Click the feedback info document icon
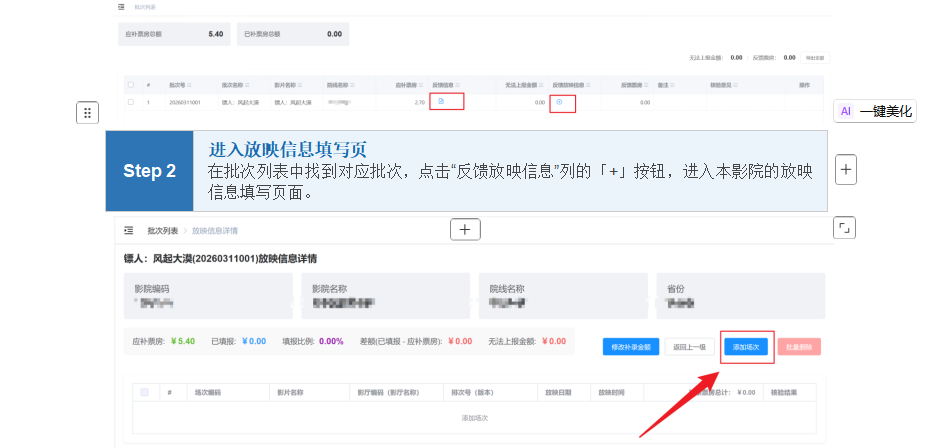The height and width of the screenshot is (448, 948). click(441, 102)
